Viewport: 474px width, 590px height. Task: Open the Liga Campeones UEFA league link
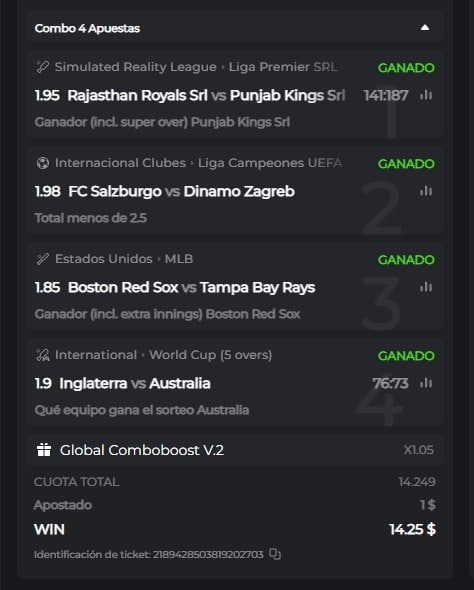270,163
